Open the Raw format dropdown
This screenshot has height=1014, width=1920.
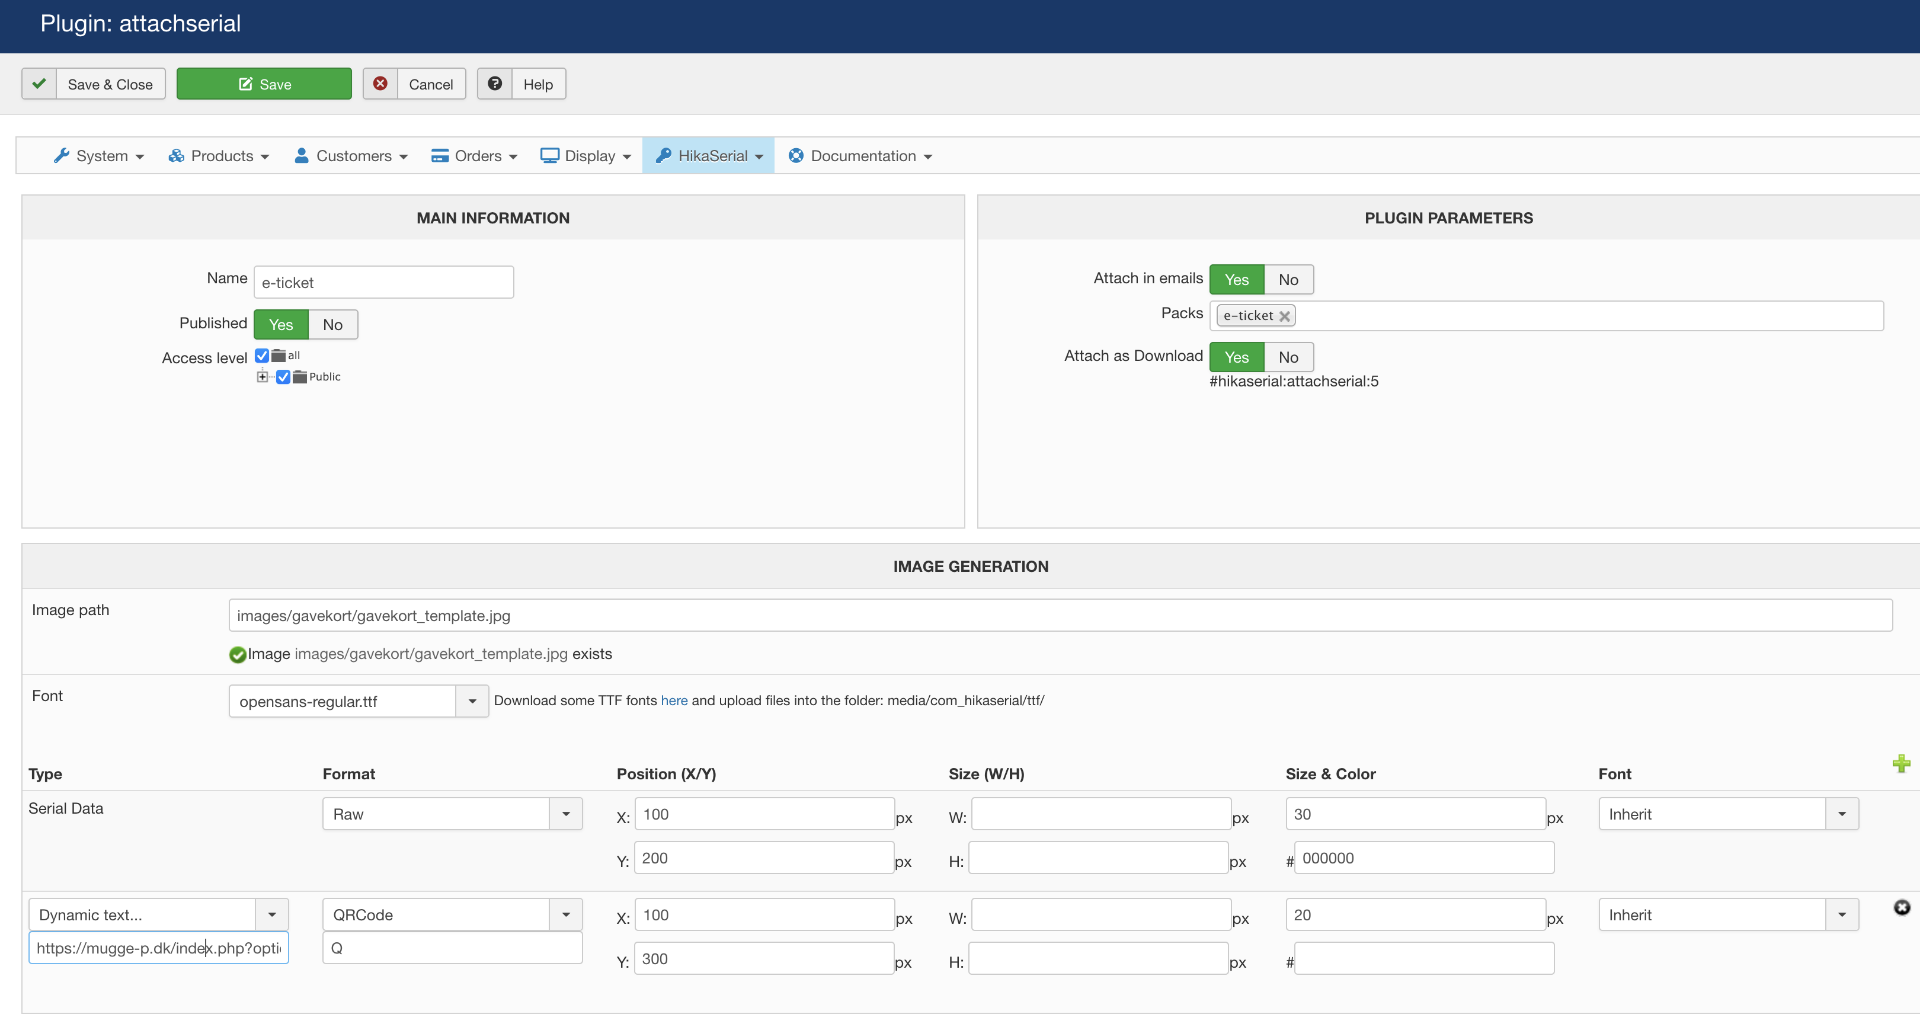(566, 814)
